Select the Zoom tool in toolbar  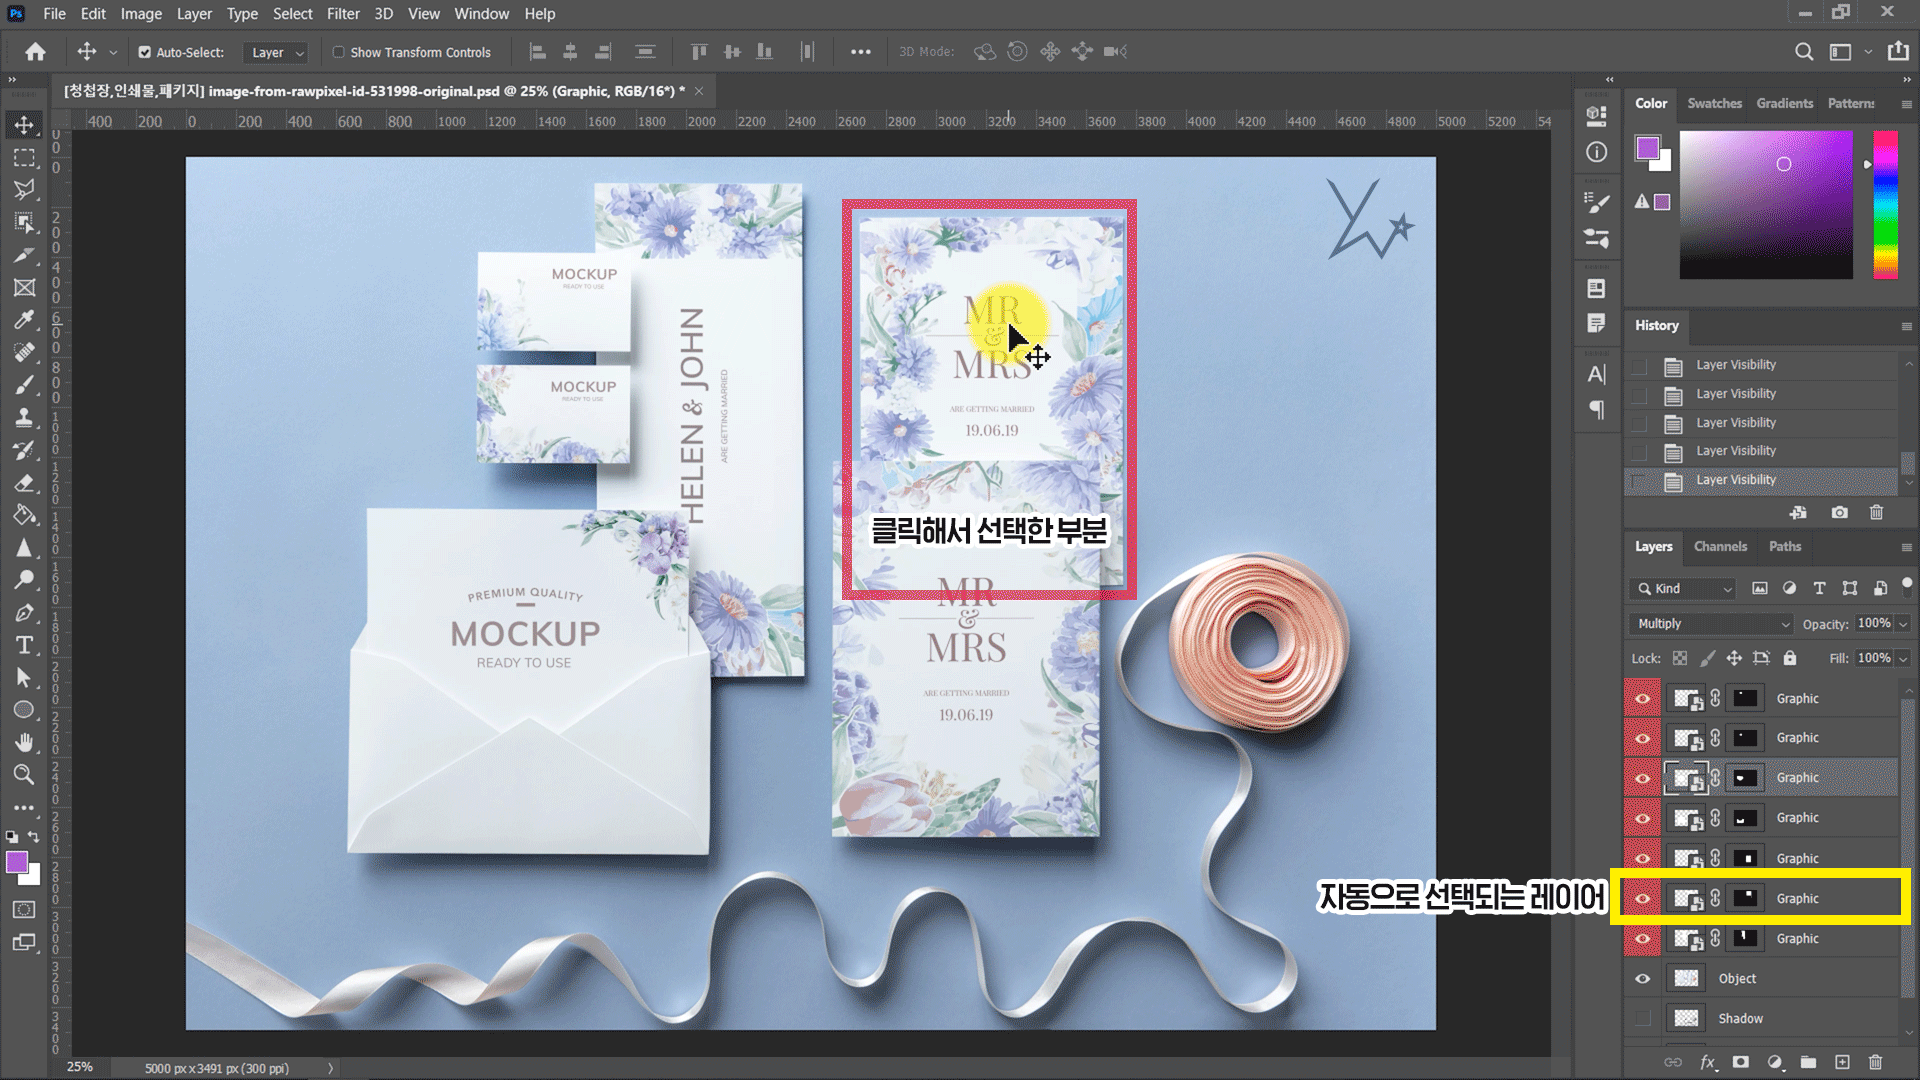point(24,774)
